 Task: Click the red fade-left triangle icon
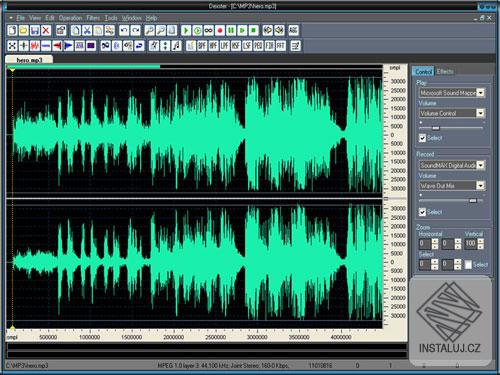point(57,45)
